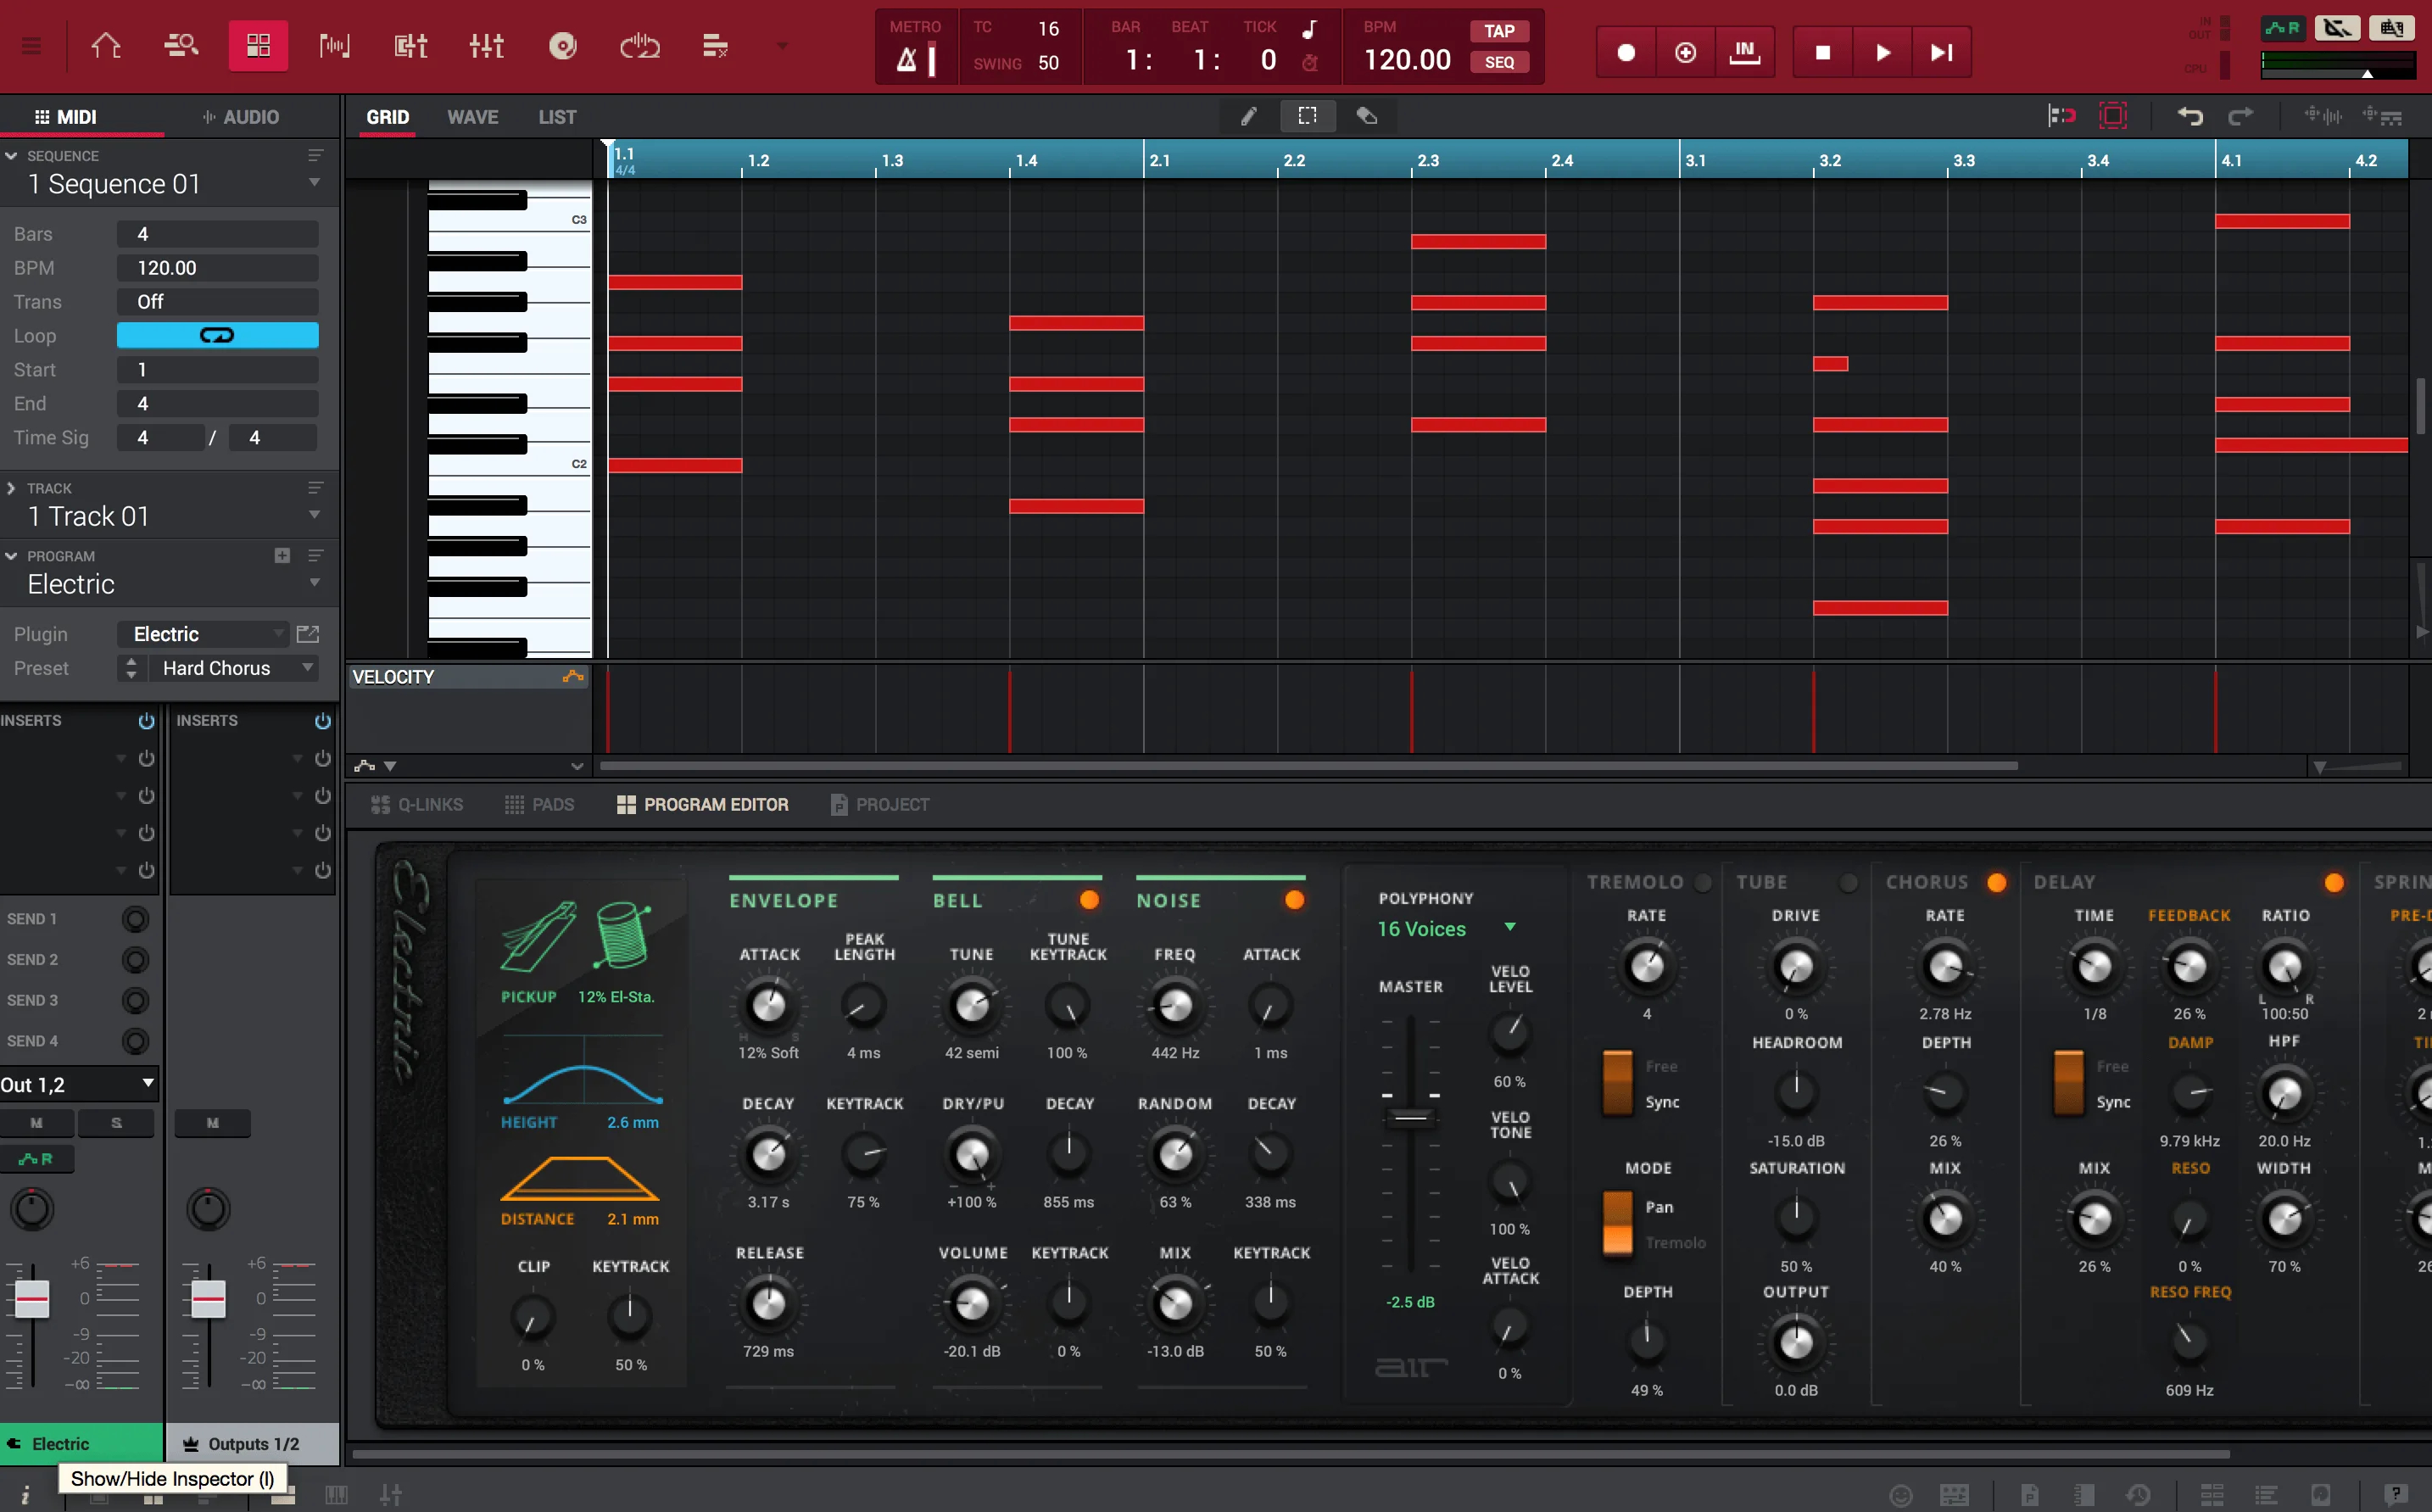Viewport: 2432px width, 1512px height.
Task: Toggle the sequence Loop button
Action: 217,336
